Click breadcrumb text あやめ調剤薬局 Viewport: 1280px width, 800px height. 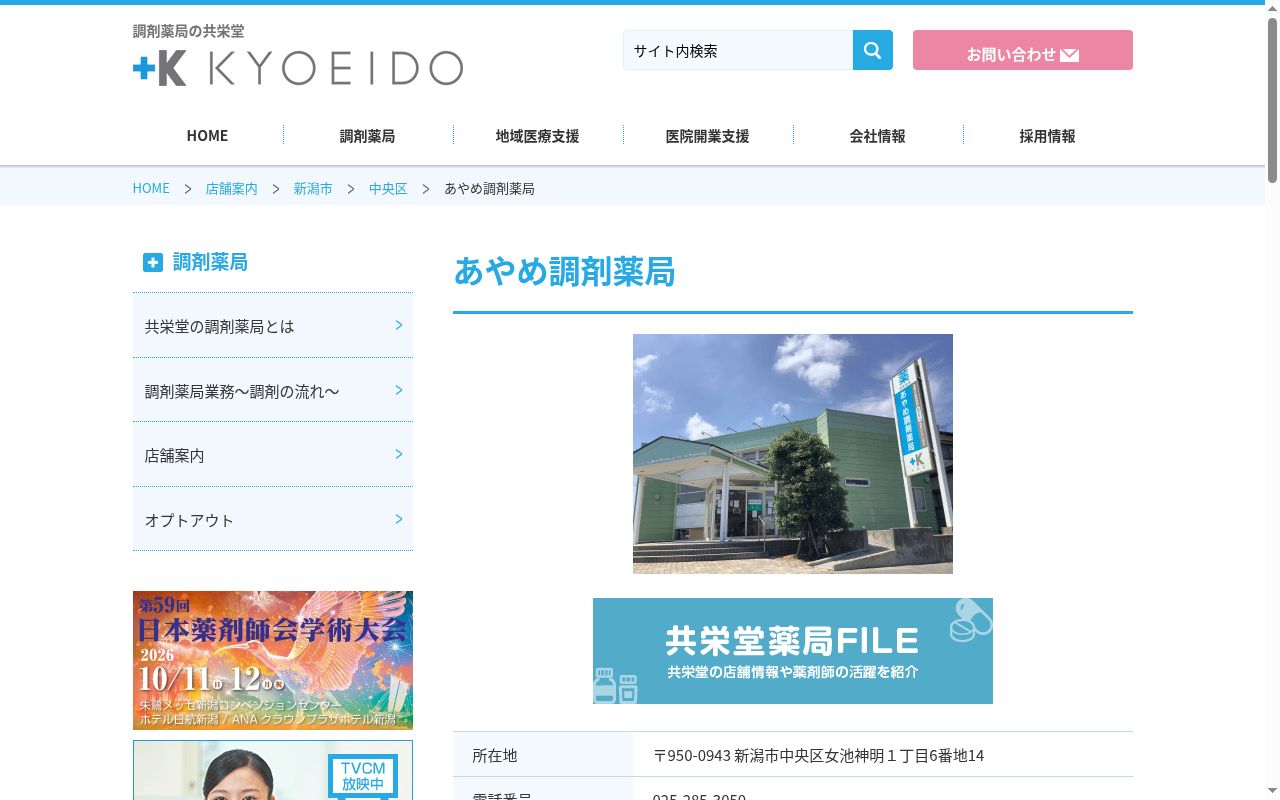(x=489, y=188)
